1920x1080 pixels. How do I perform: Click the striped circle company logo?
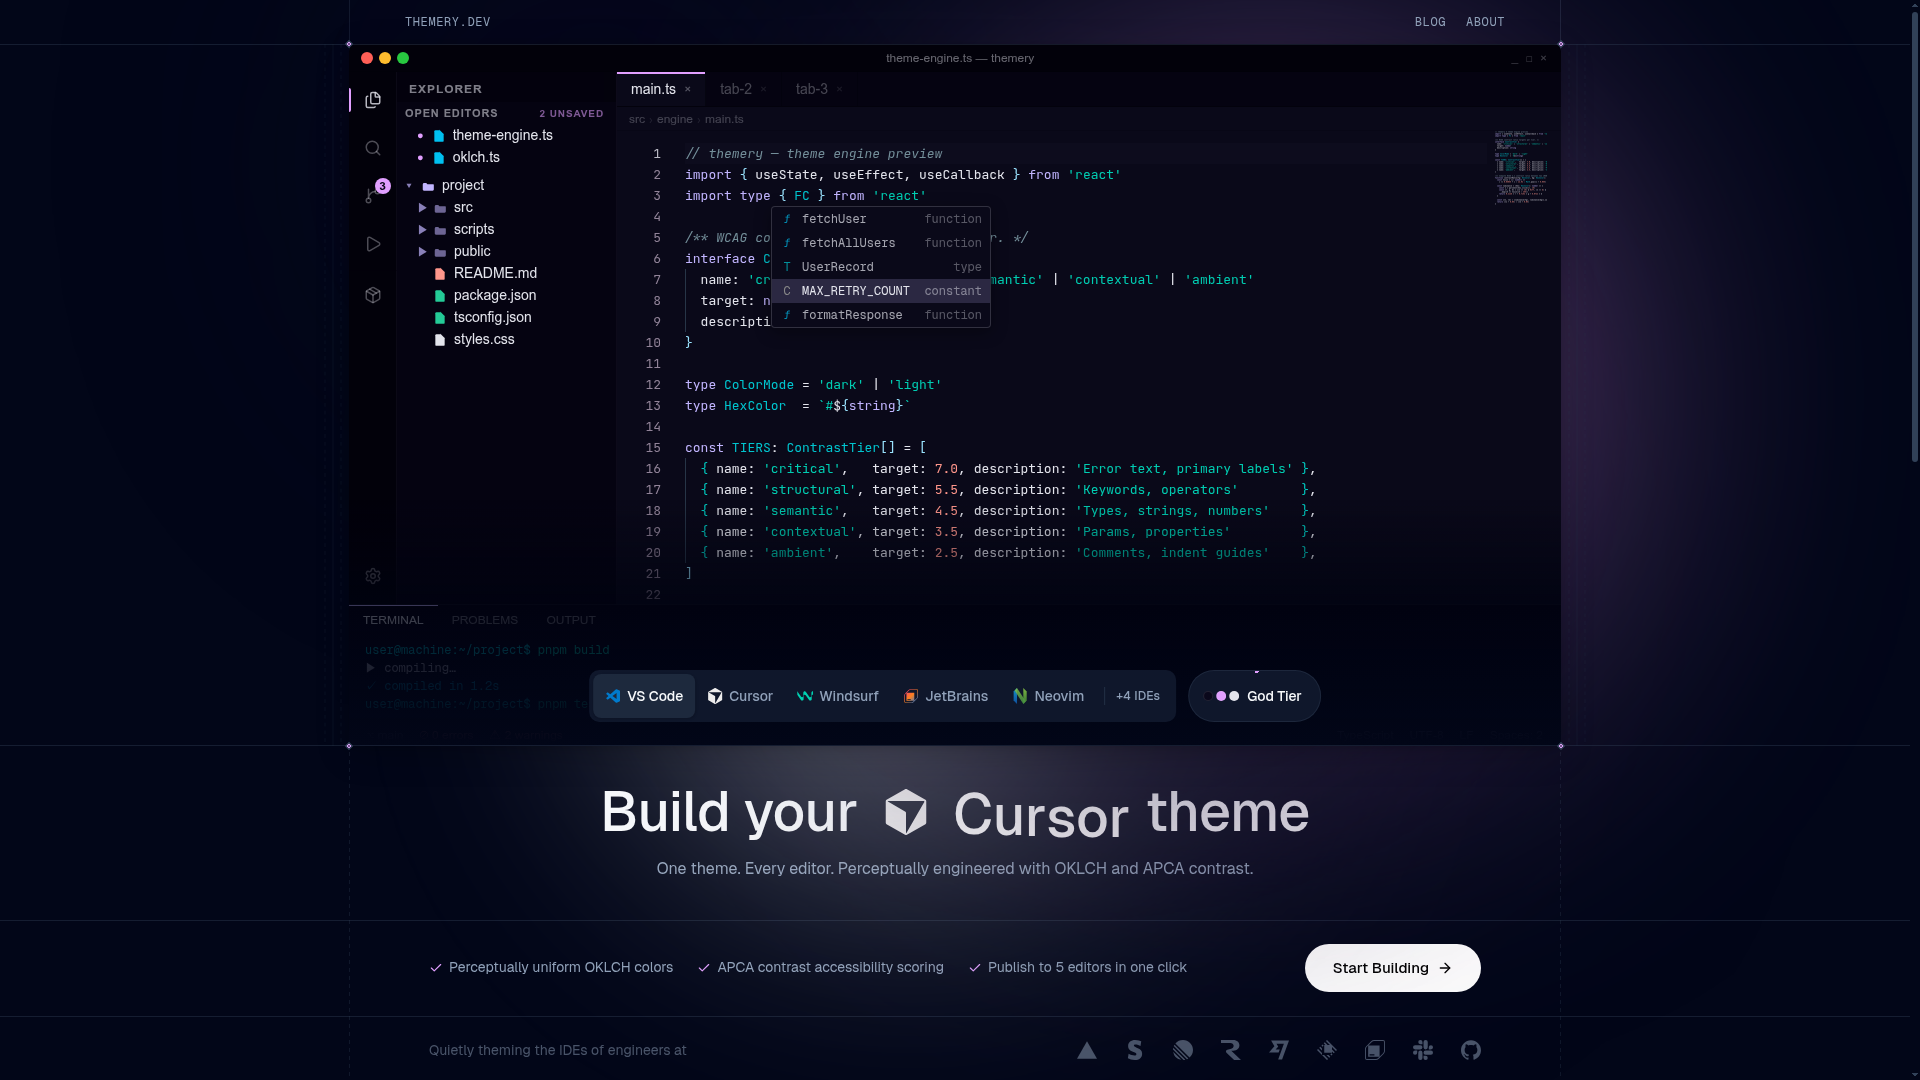1183,1050
